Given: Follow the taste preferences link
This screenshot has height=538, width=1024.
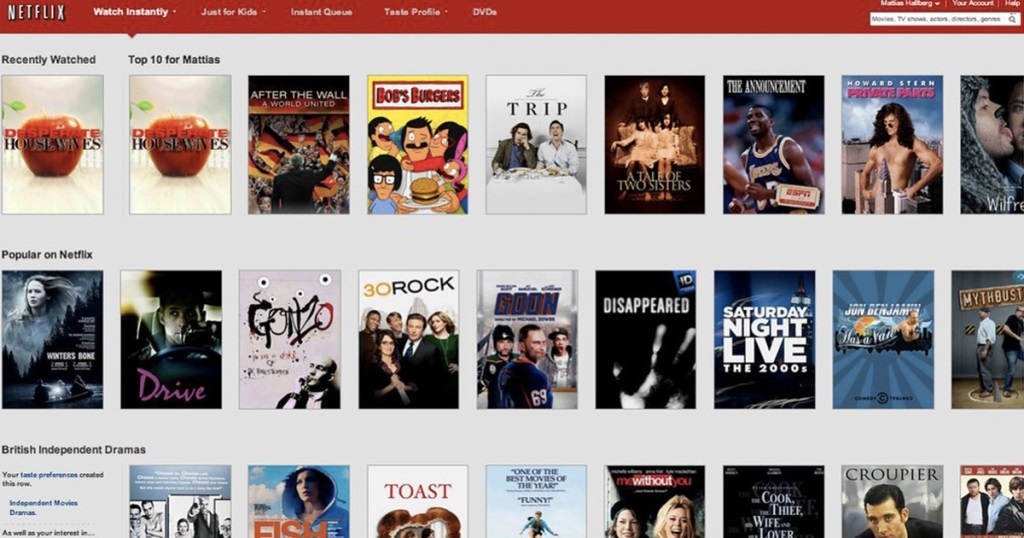Looking at the screenshot, I should click(x=49, y=475).
